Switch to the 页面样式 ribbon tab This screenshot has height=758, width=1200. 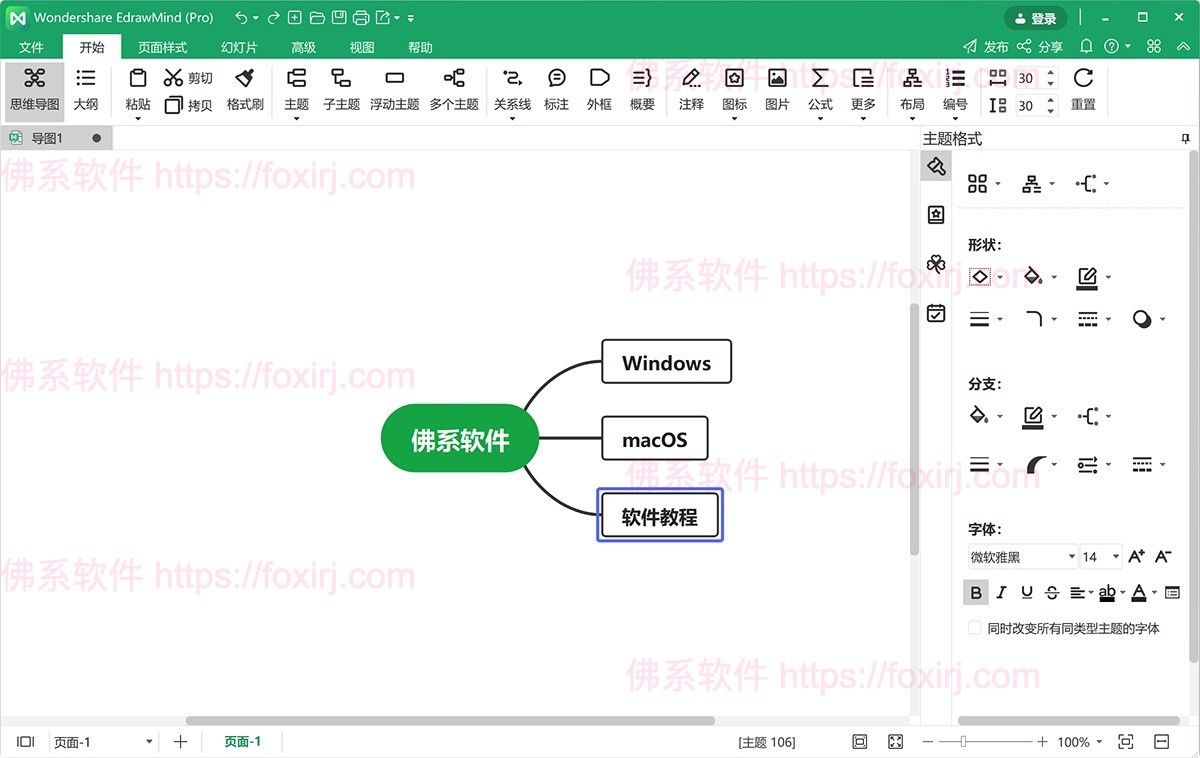pos(163,46)
